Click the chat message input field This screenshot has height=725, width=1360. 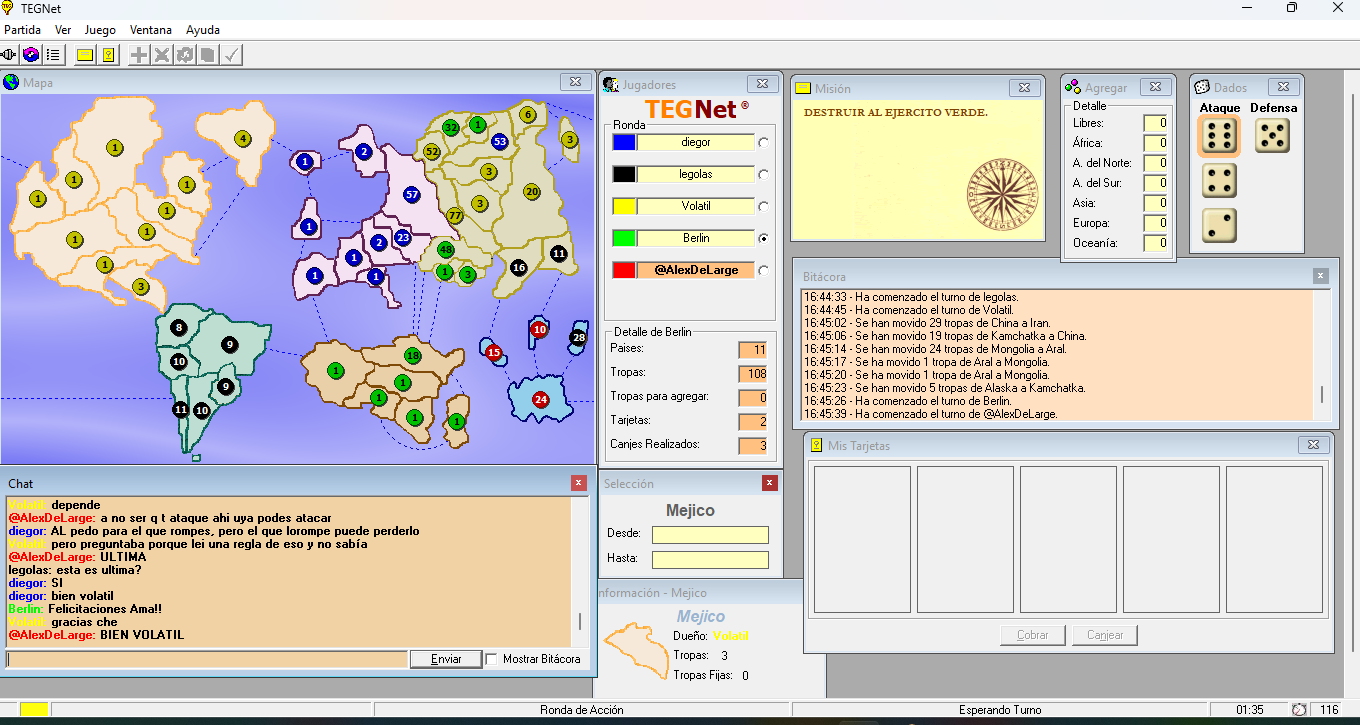coord(207,659)
